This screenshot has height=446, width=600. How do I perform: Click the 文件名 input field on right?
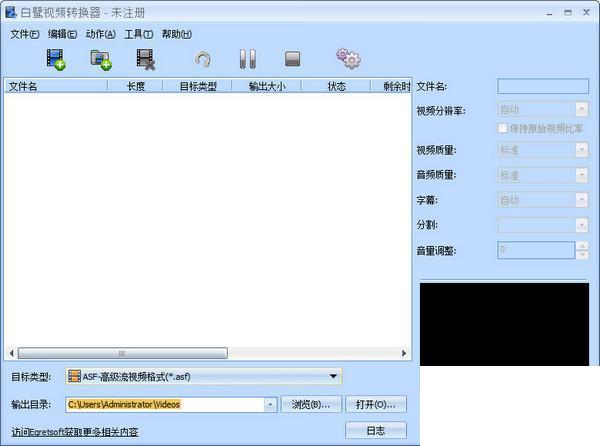point(543,86)
